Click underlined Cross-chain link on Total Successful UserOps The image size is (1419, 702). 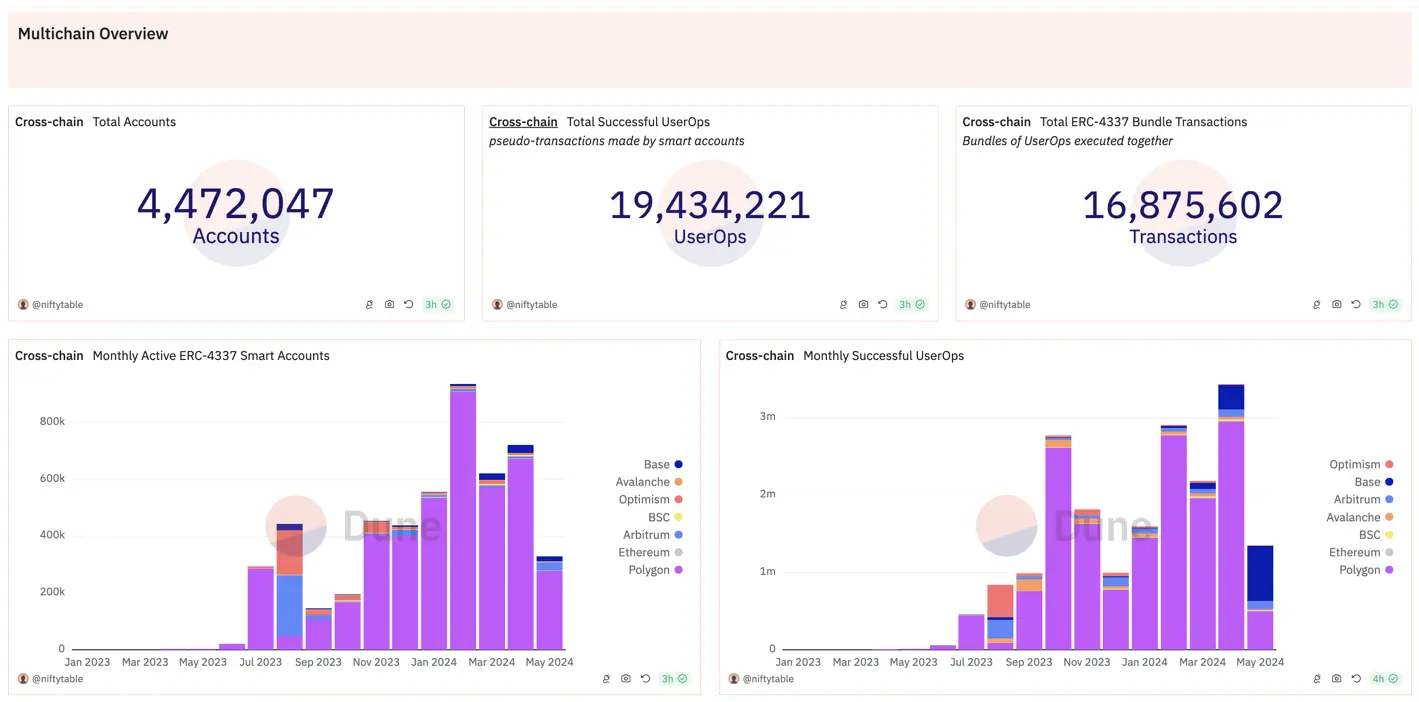tap(523, 122)
